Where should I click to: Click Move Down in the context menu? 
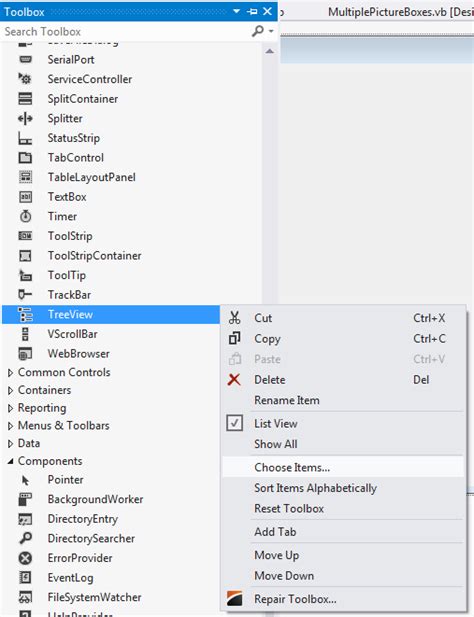[344, 576]
